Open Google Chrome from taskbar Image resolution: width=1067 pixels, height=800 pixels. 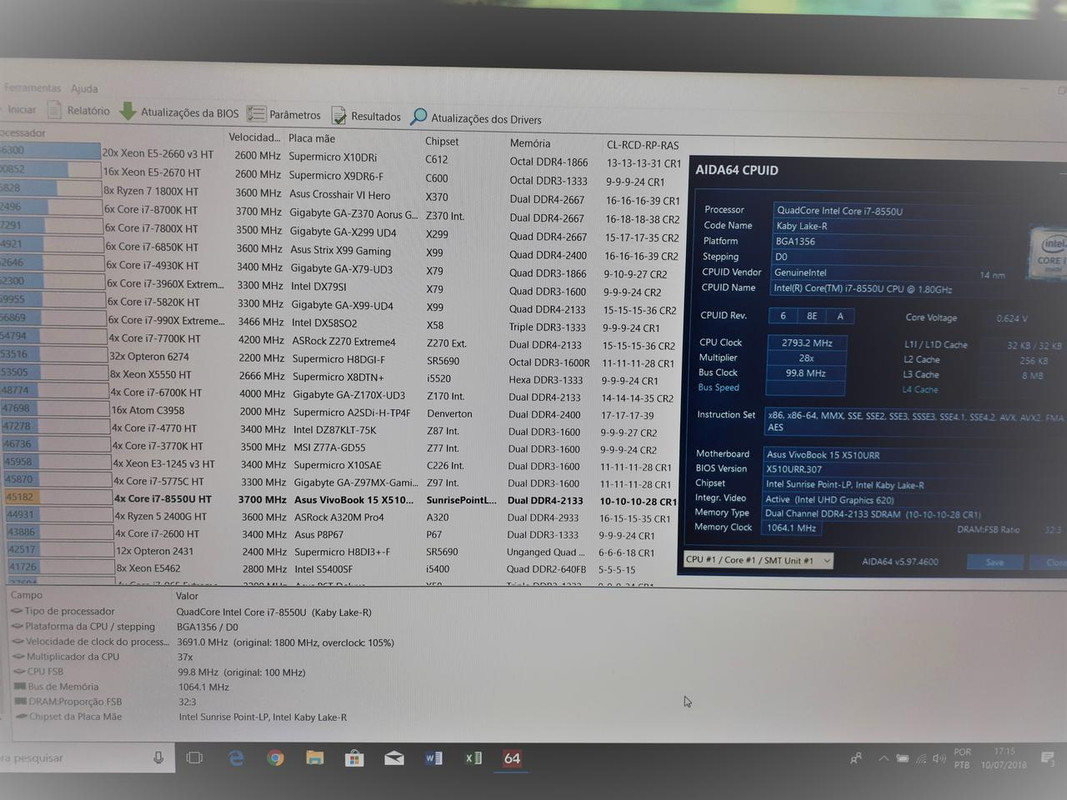(x=275, y=758)
